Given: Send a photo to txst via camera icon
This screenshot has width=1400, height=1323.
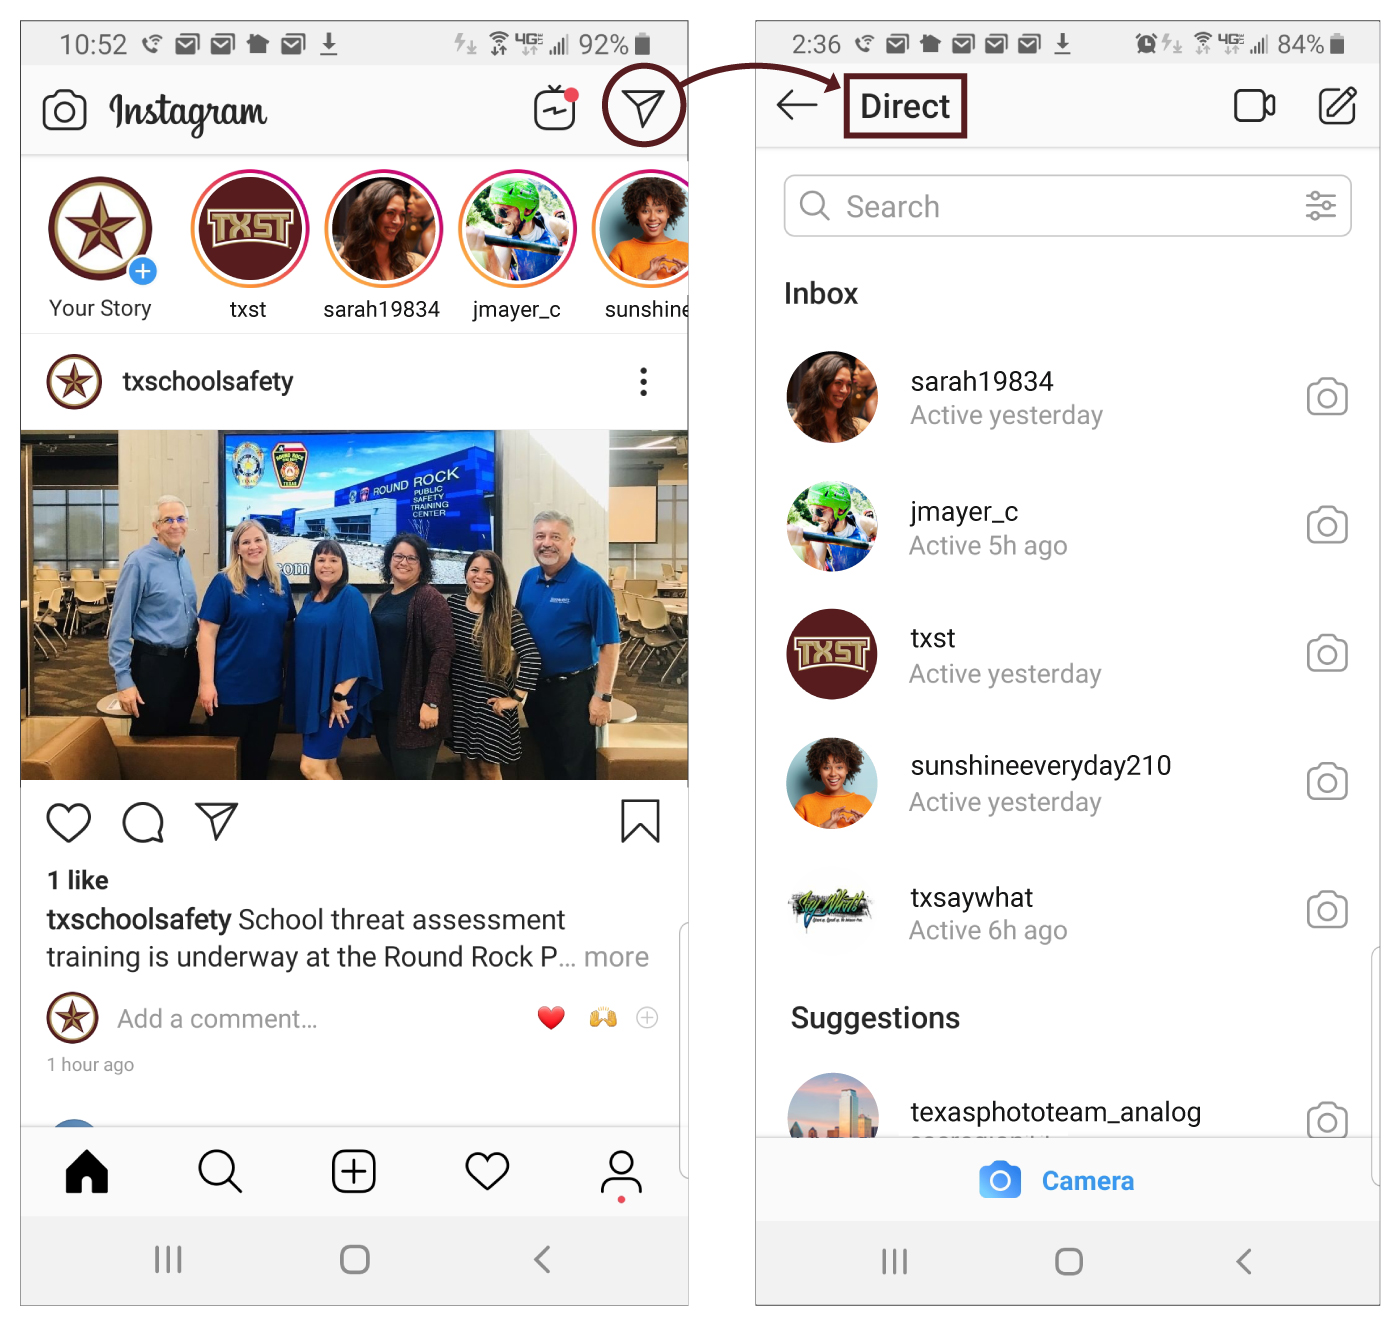Looking at the screenshot, I should tap(1327, 653).
